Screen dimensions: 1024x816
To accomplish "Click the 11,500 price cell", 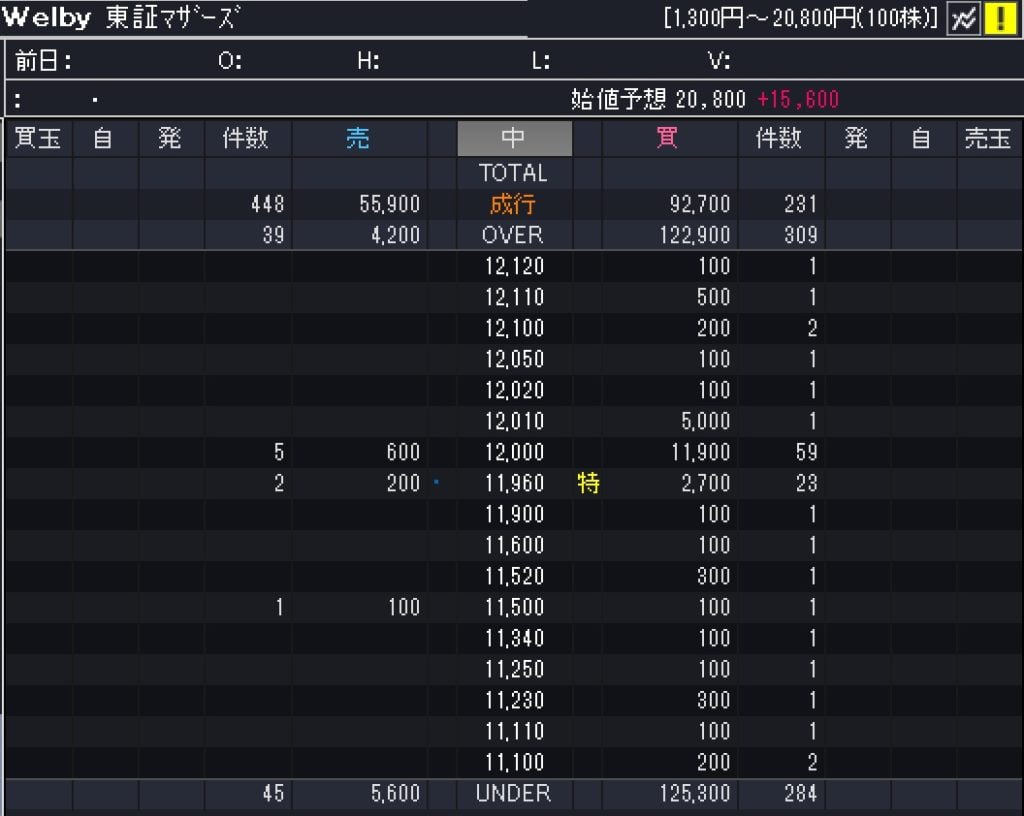I will point(514,607).
